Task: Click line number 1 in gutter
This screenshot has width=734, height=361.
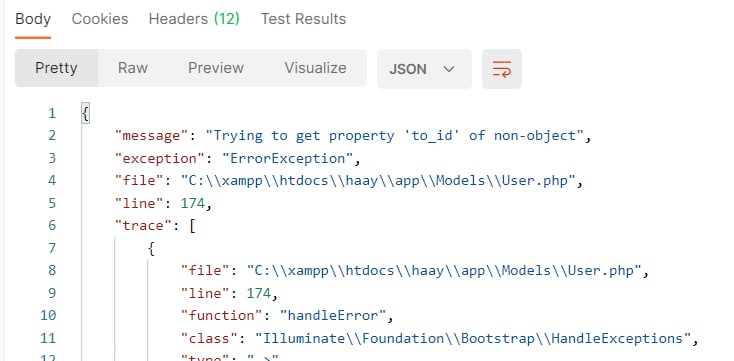Action: (x=51, y=113)
